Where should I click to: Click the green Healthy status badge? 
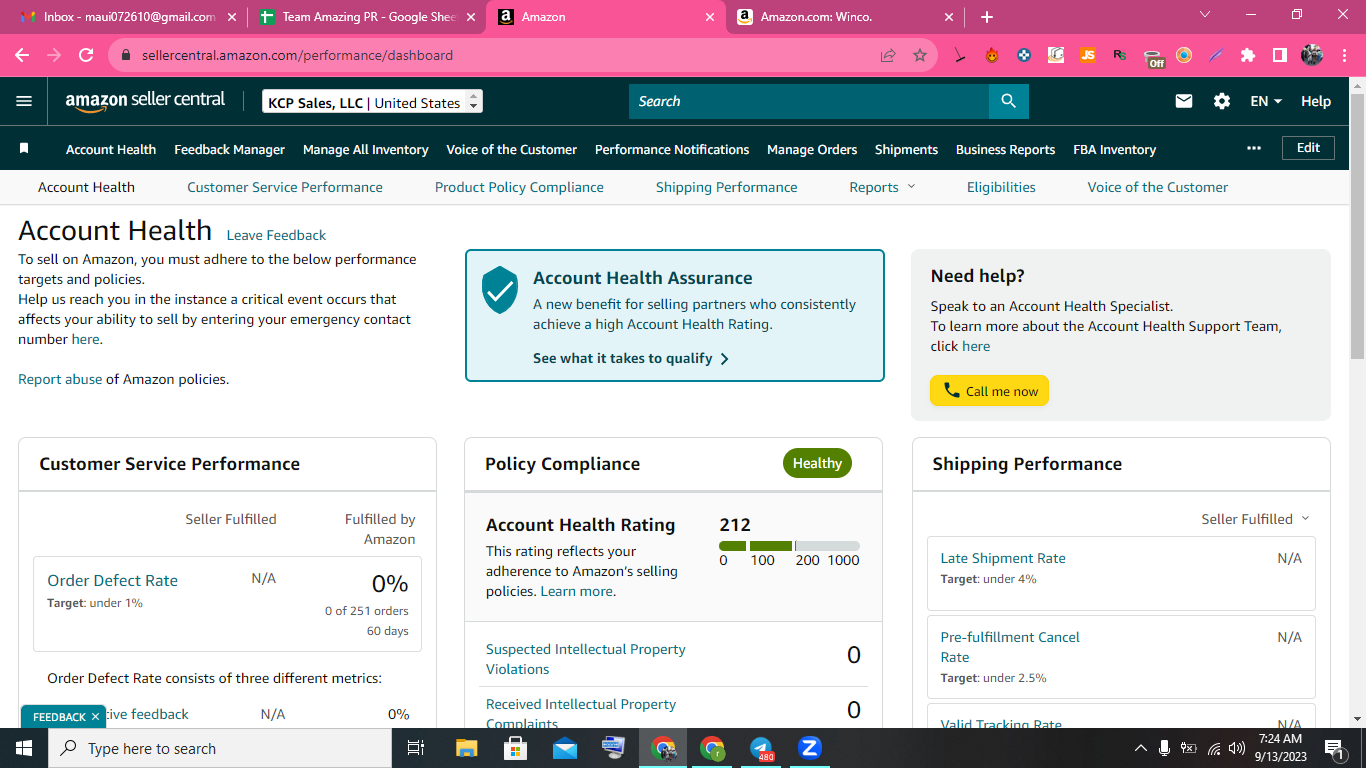pyautogui.click(x=817, y=463)
